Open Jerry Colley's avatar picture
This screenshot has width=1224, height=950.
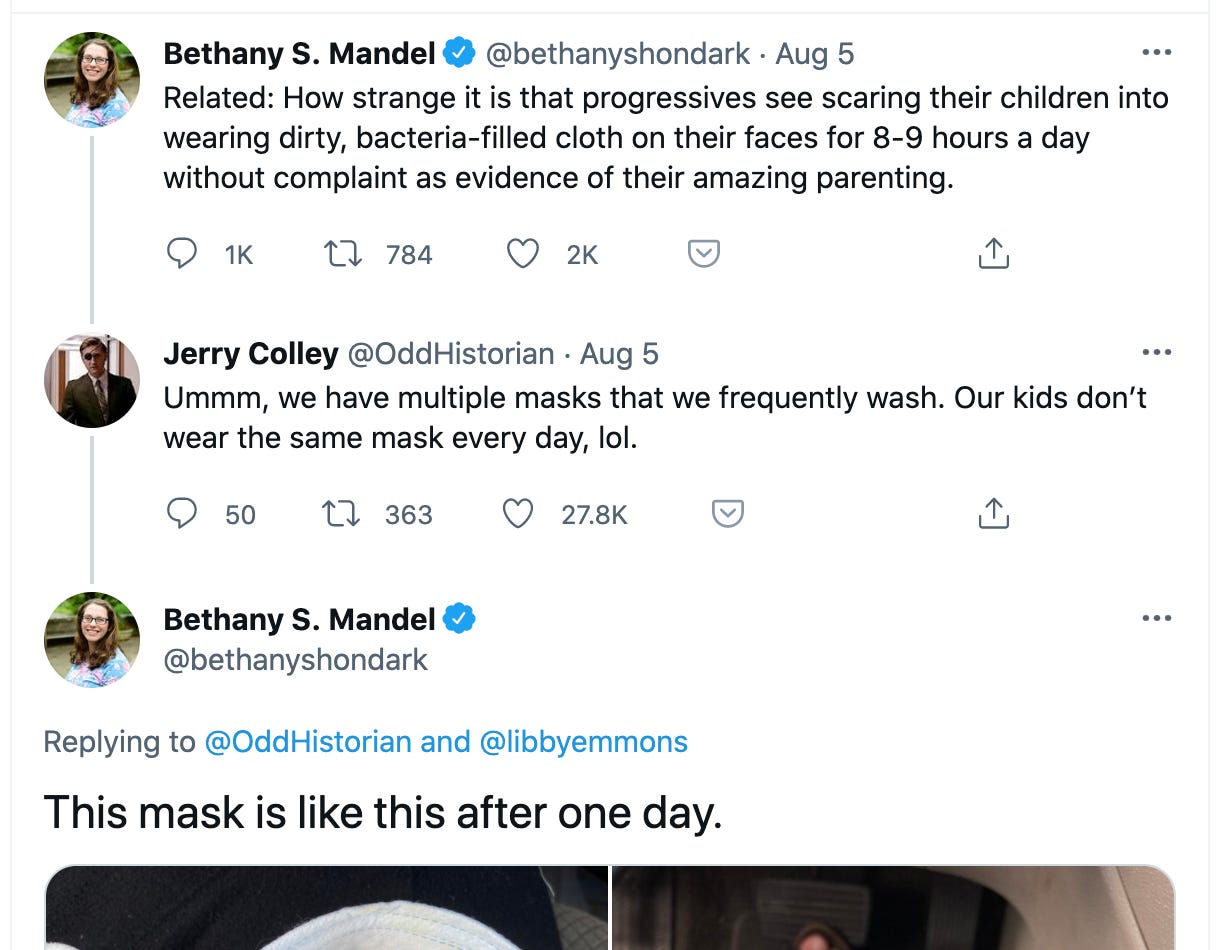92,380
